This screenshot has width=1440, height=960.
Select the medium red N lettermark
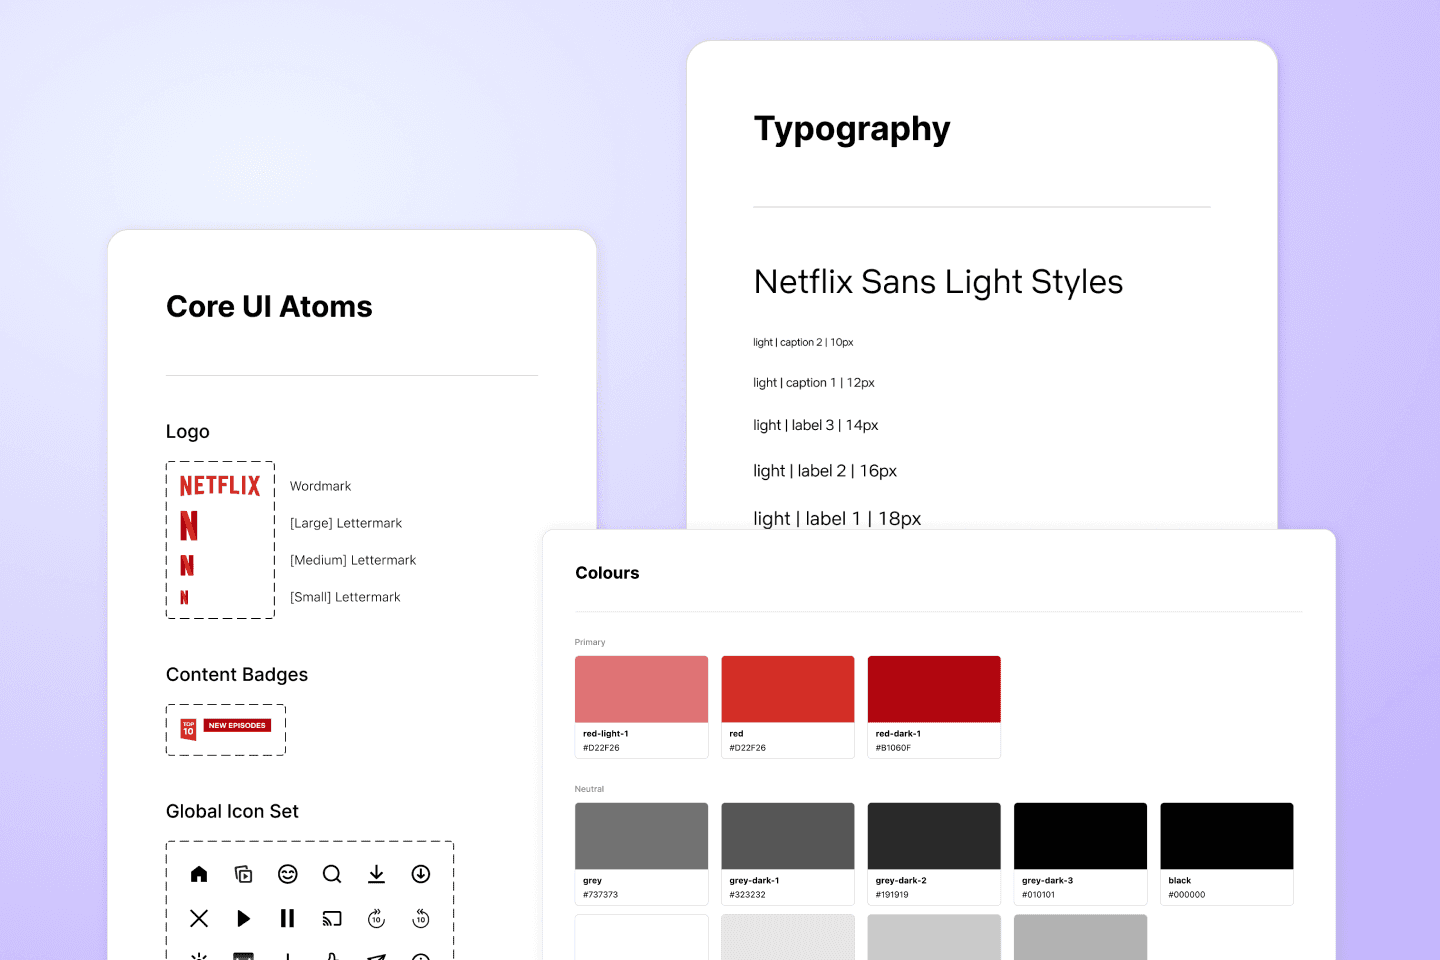click(x=187, y=565)
